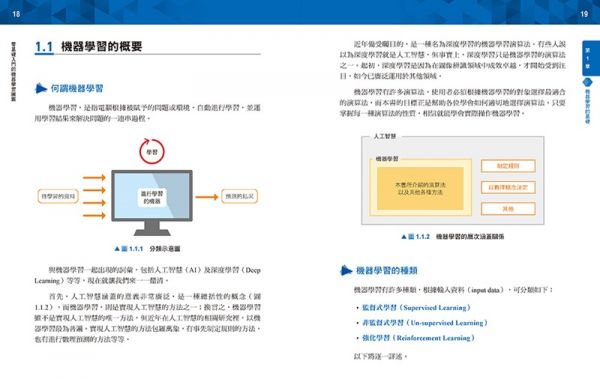Viewport: 600px width, 379px height.
Task: Click the blue hexagon icon on chapter tab
Action: click(588, 82)
